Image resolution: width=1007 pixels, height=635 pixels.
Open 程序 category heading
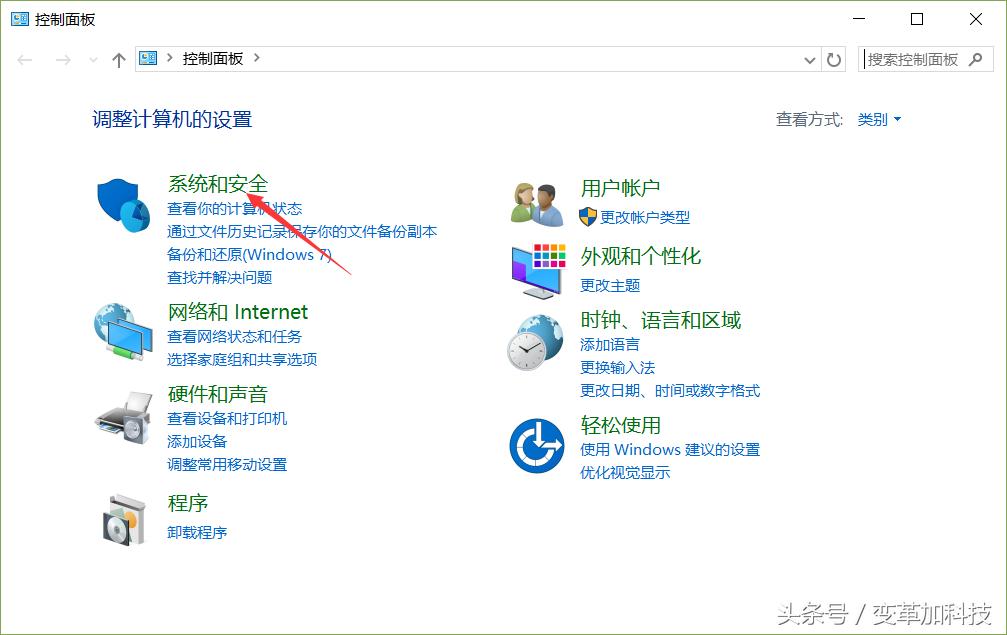[188, 503]
